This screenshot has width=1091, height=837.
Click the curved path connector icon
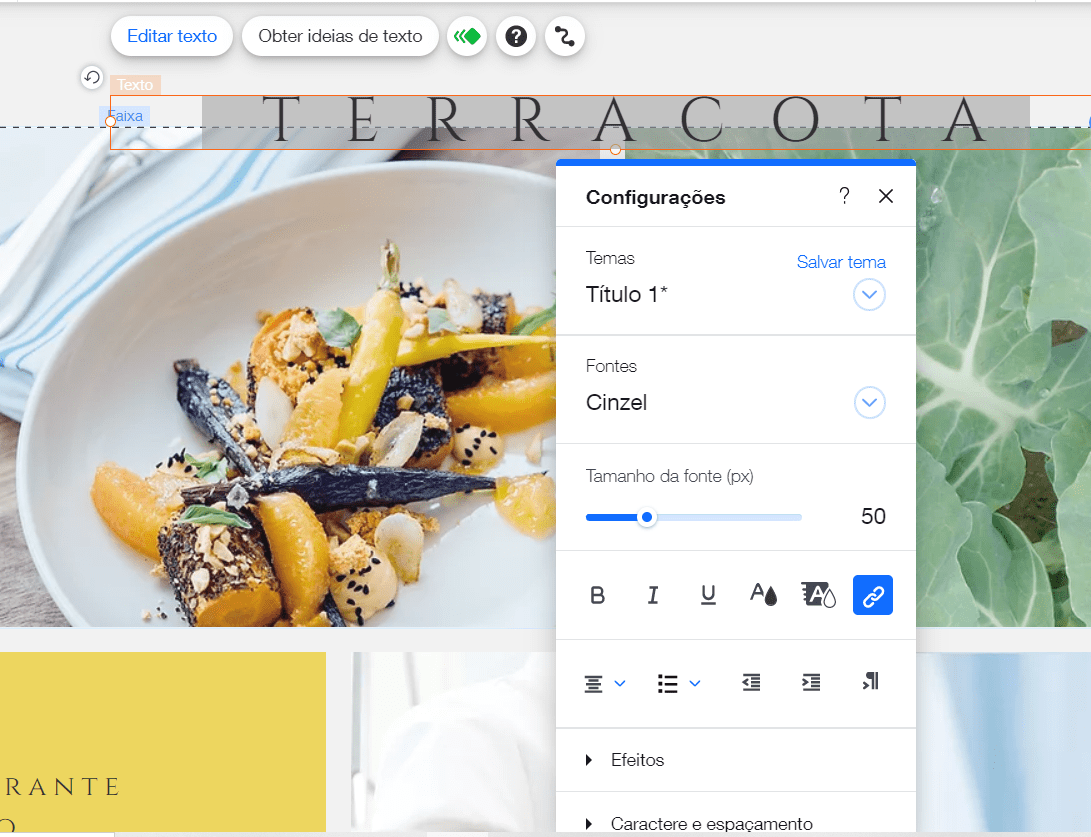point(564,36)
